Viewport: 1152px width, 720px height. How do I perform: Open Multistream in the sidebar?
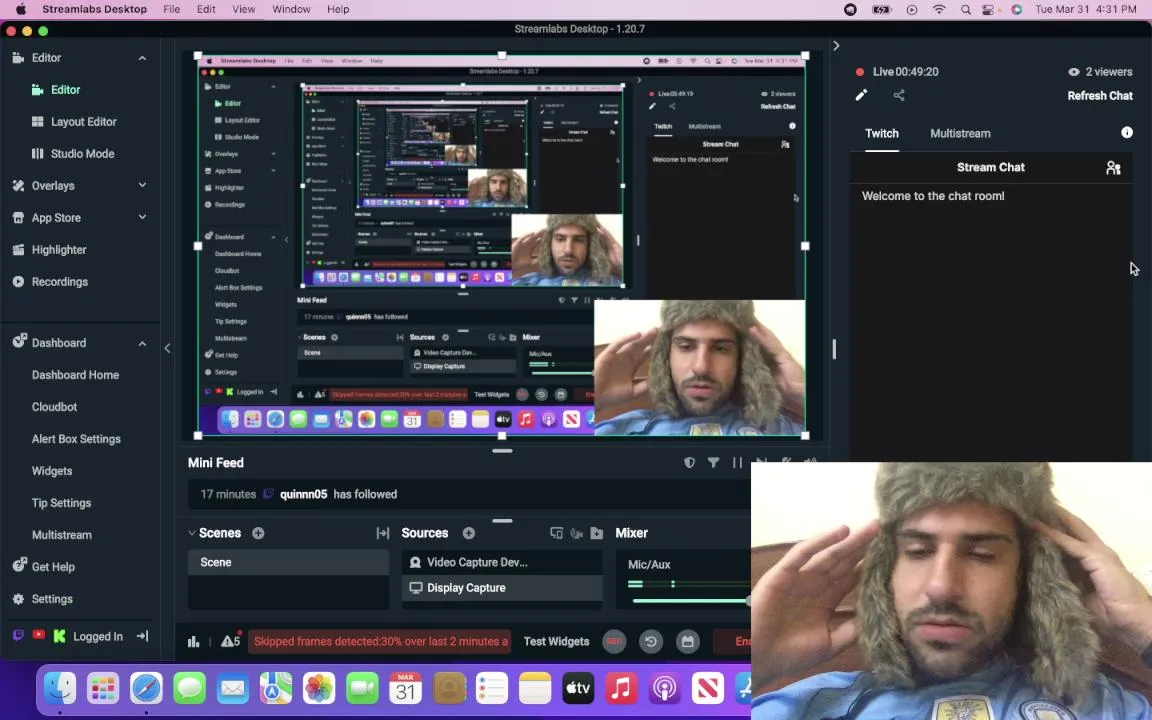(62, 535)
